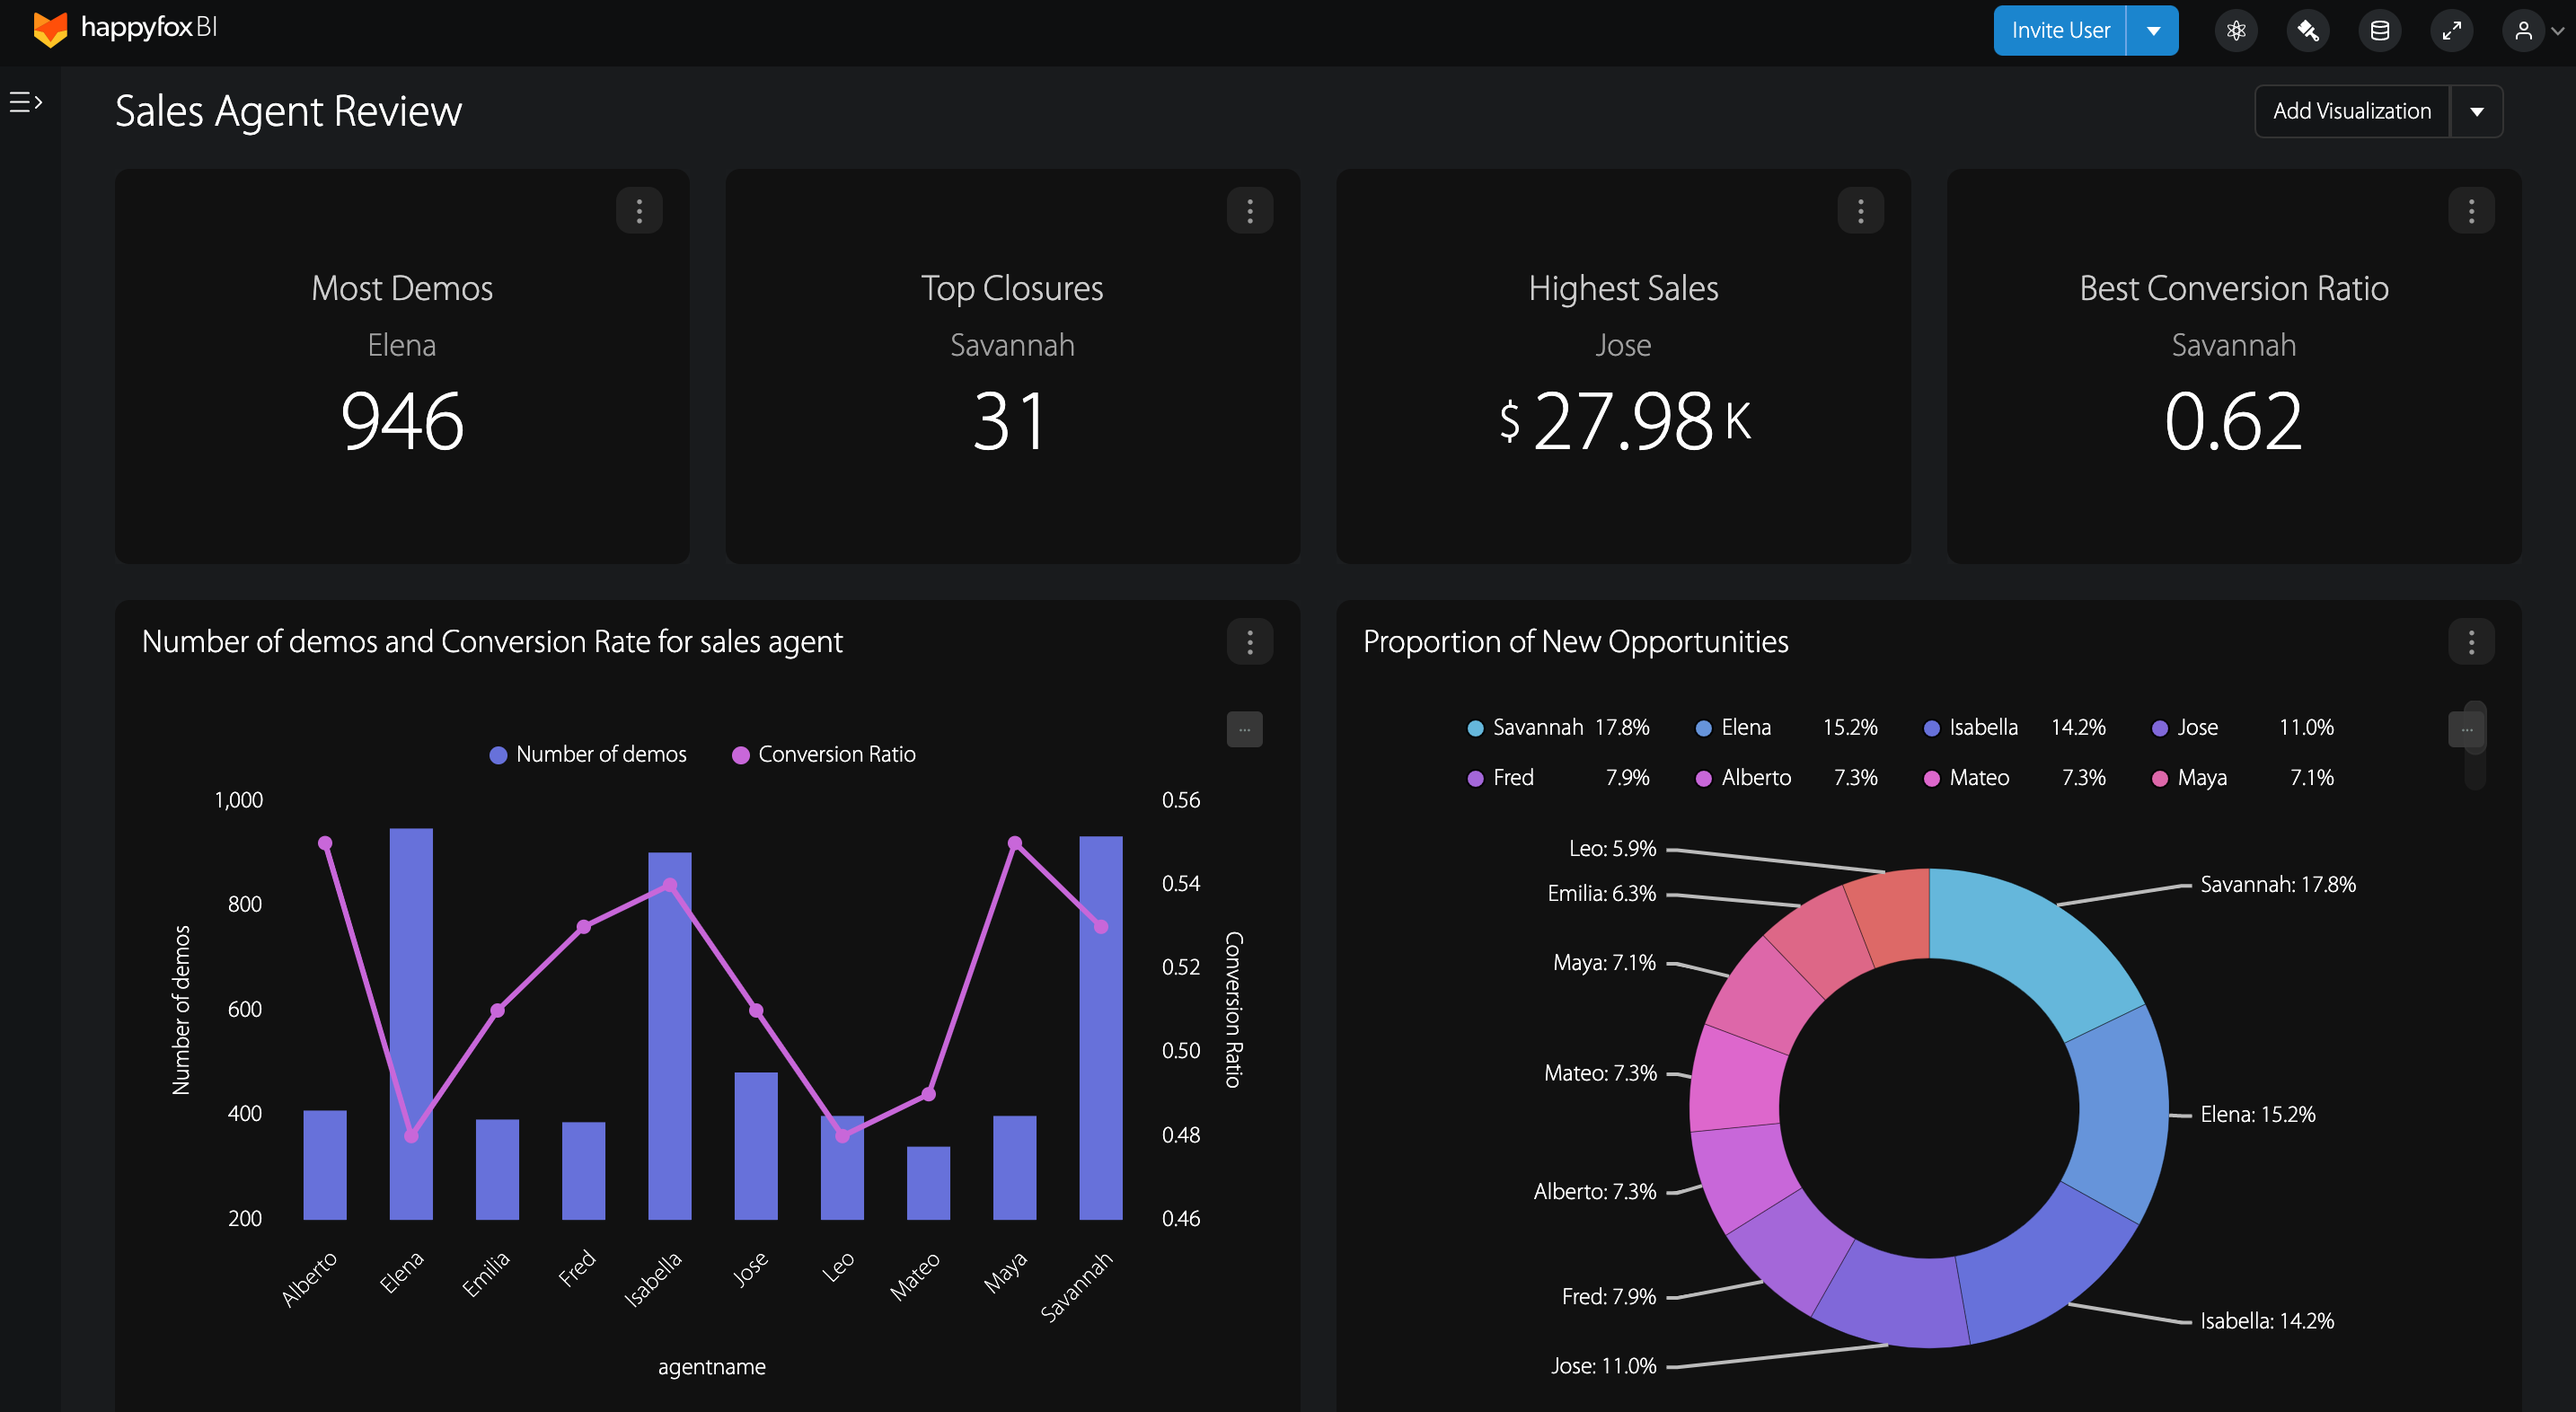Screen dimensions: 2576x1412
Task: Click the 'Fred: 7.9%' donut label
Action: [x=1609, y=1296]
